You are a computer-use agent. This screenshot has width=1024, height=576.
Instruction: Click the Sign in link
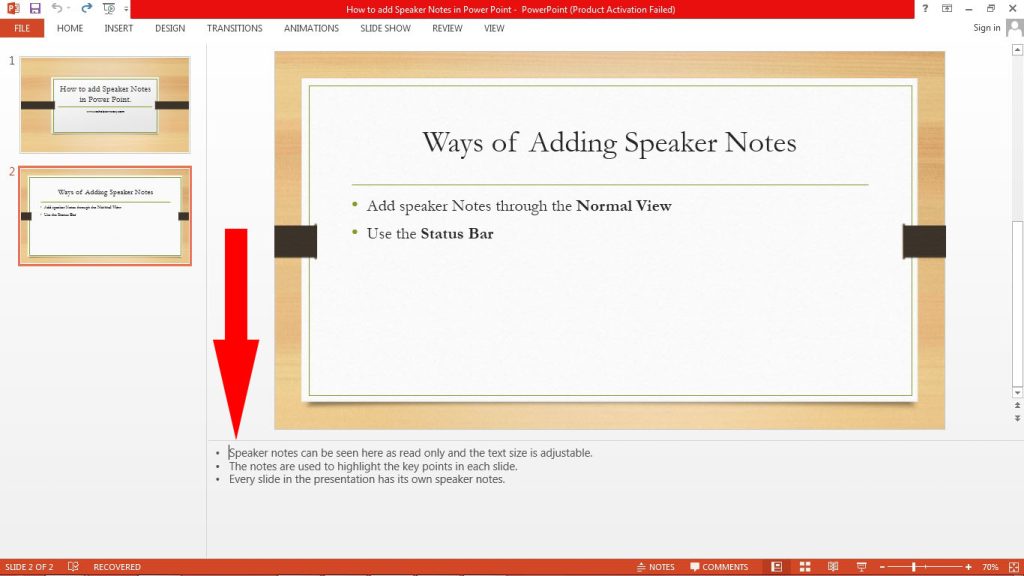tap(985, 28)
